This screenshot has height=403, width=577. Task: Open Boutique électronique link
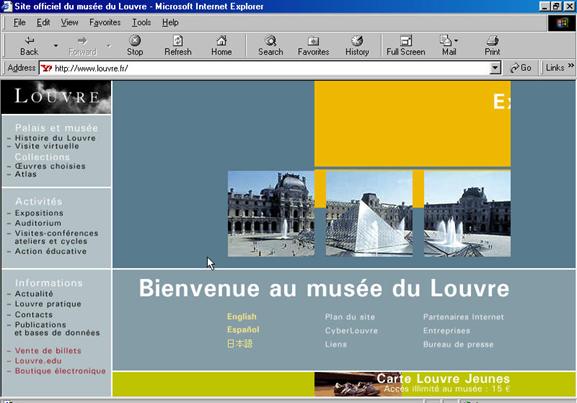click(x=60, y=371)
